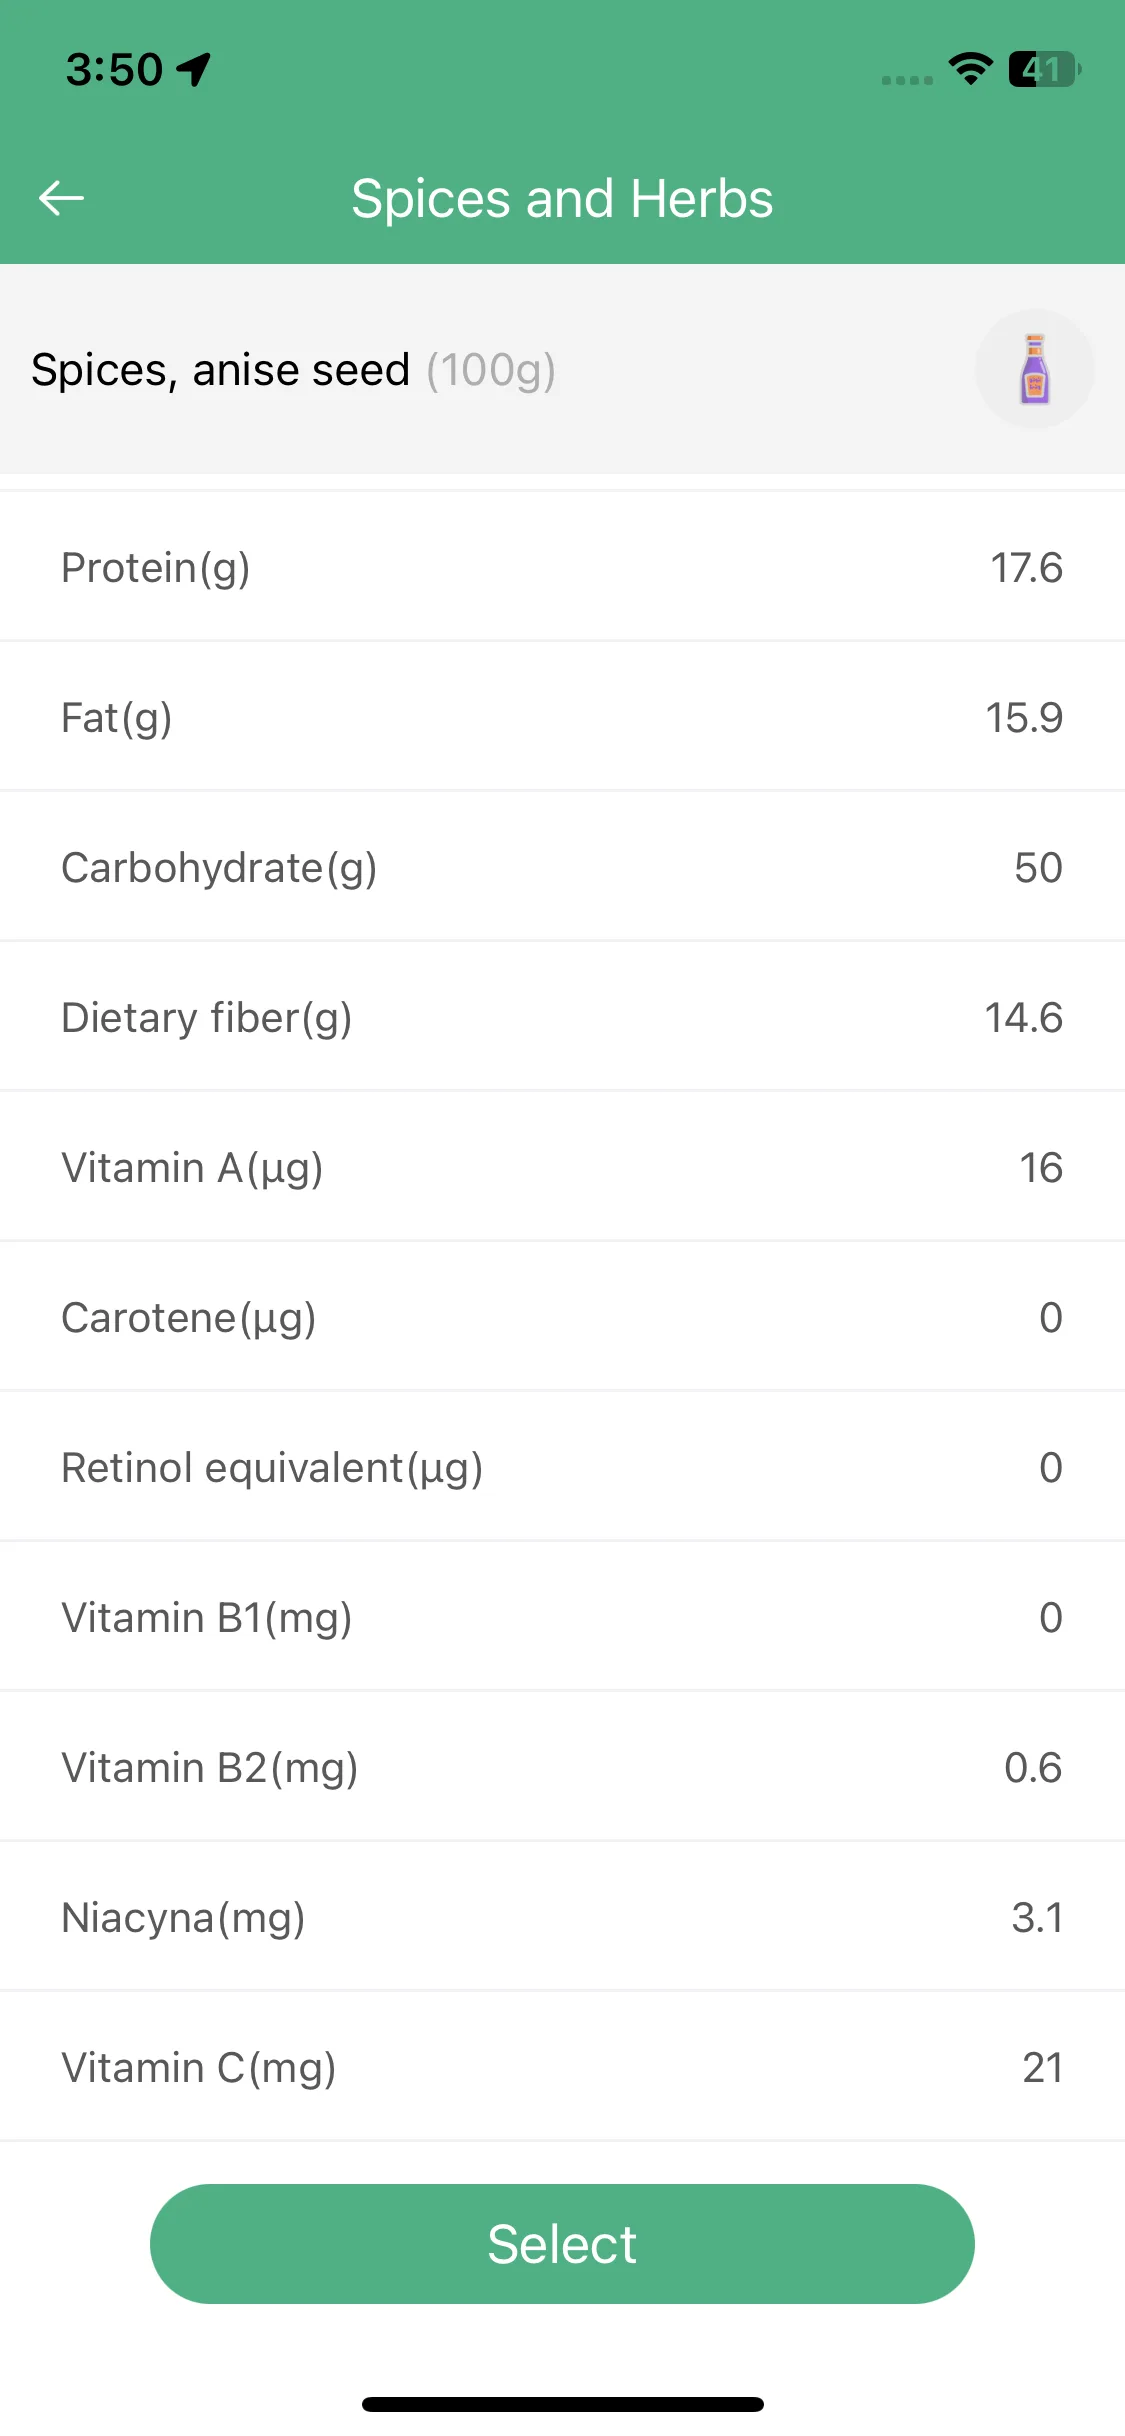Select the Protein(g) row
This screenshot has width=1125, height=2436.
(562, 567)
